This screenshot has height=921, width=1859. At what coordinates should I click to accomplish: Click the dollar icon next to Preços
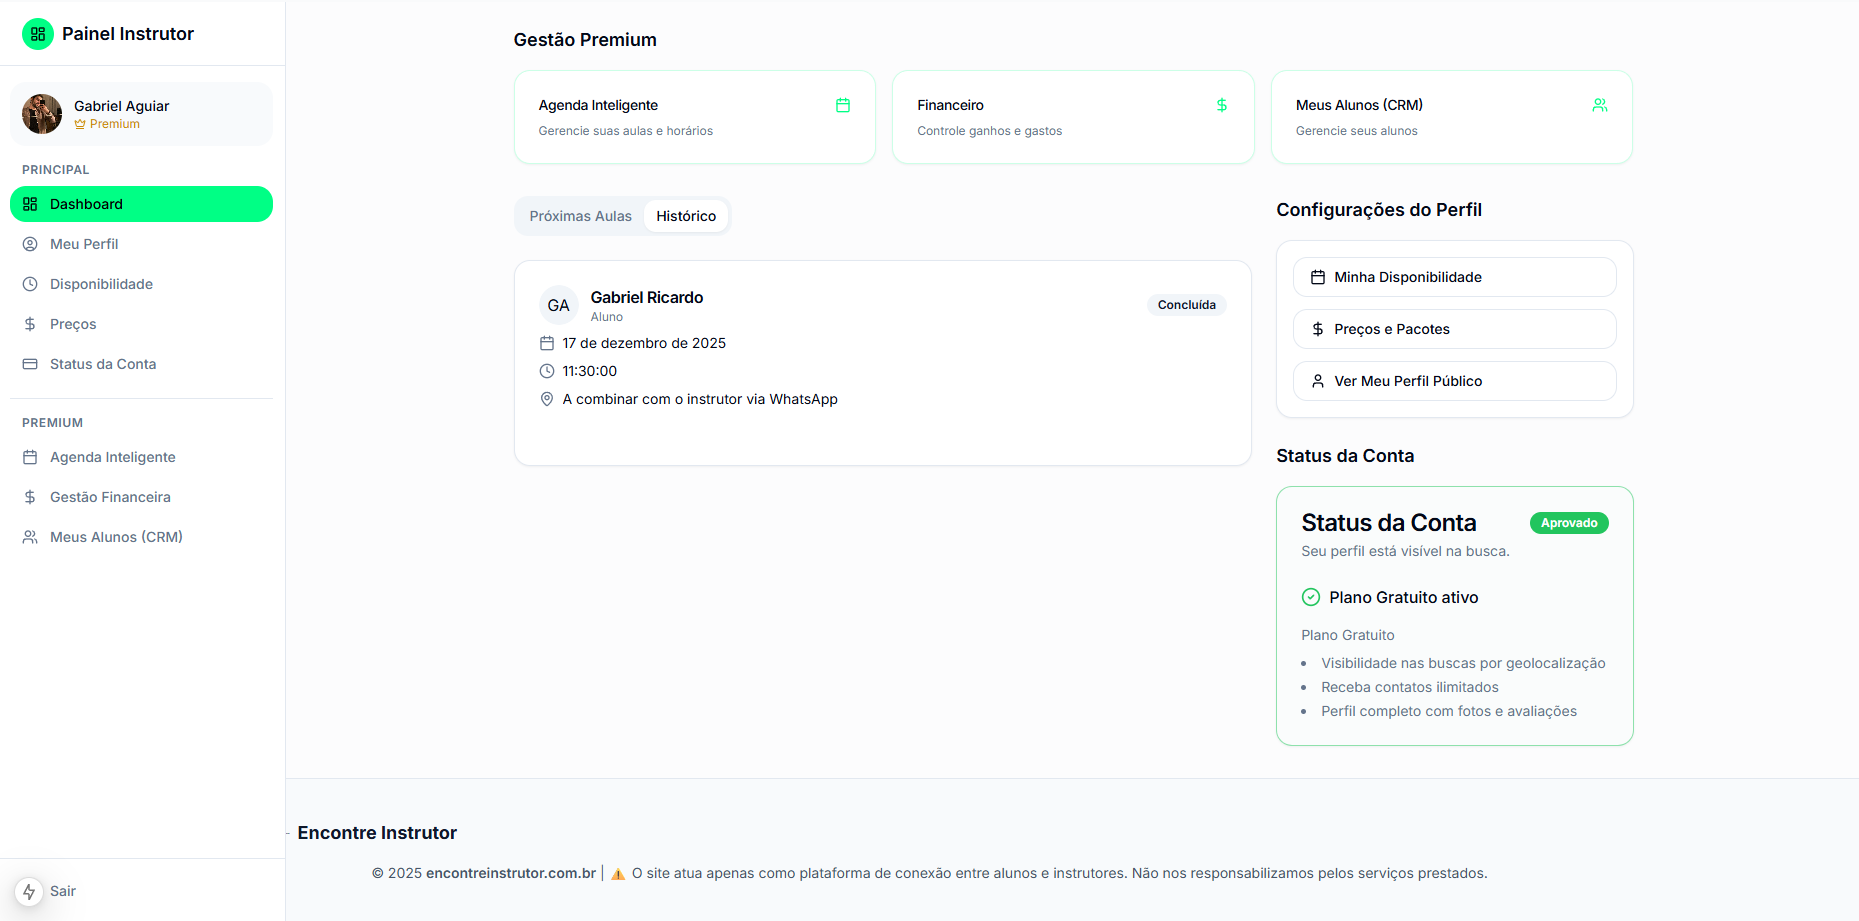click(x=30, y=324)
